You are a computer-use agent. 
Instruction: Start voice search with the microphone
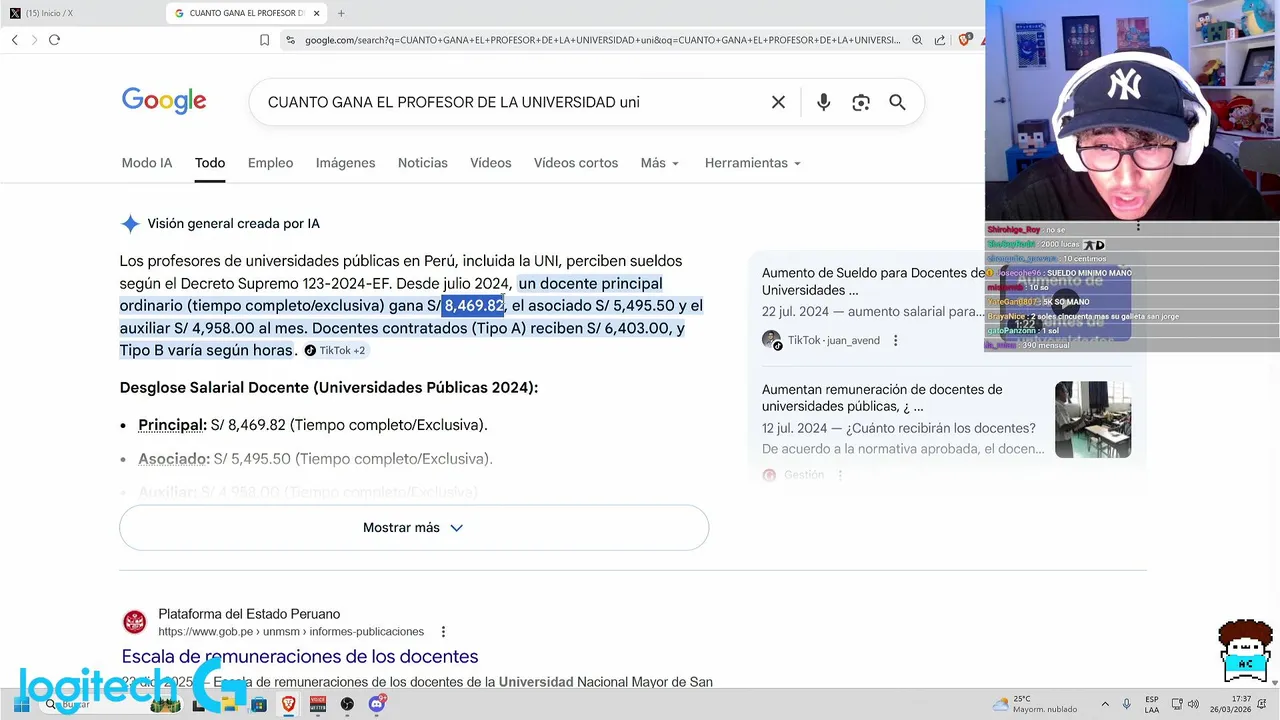[x=823, y=102]
